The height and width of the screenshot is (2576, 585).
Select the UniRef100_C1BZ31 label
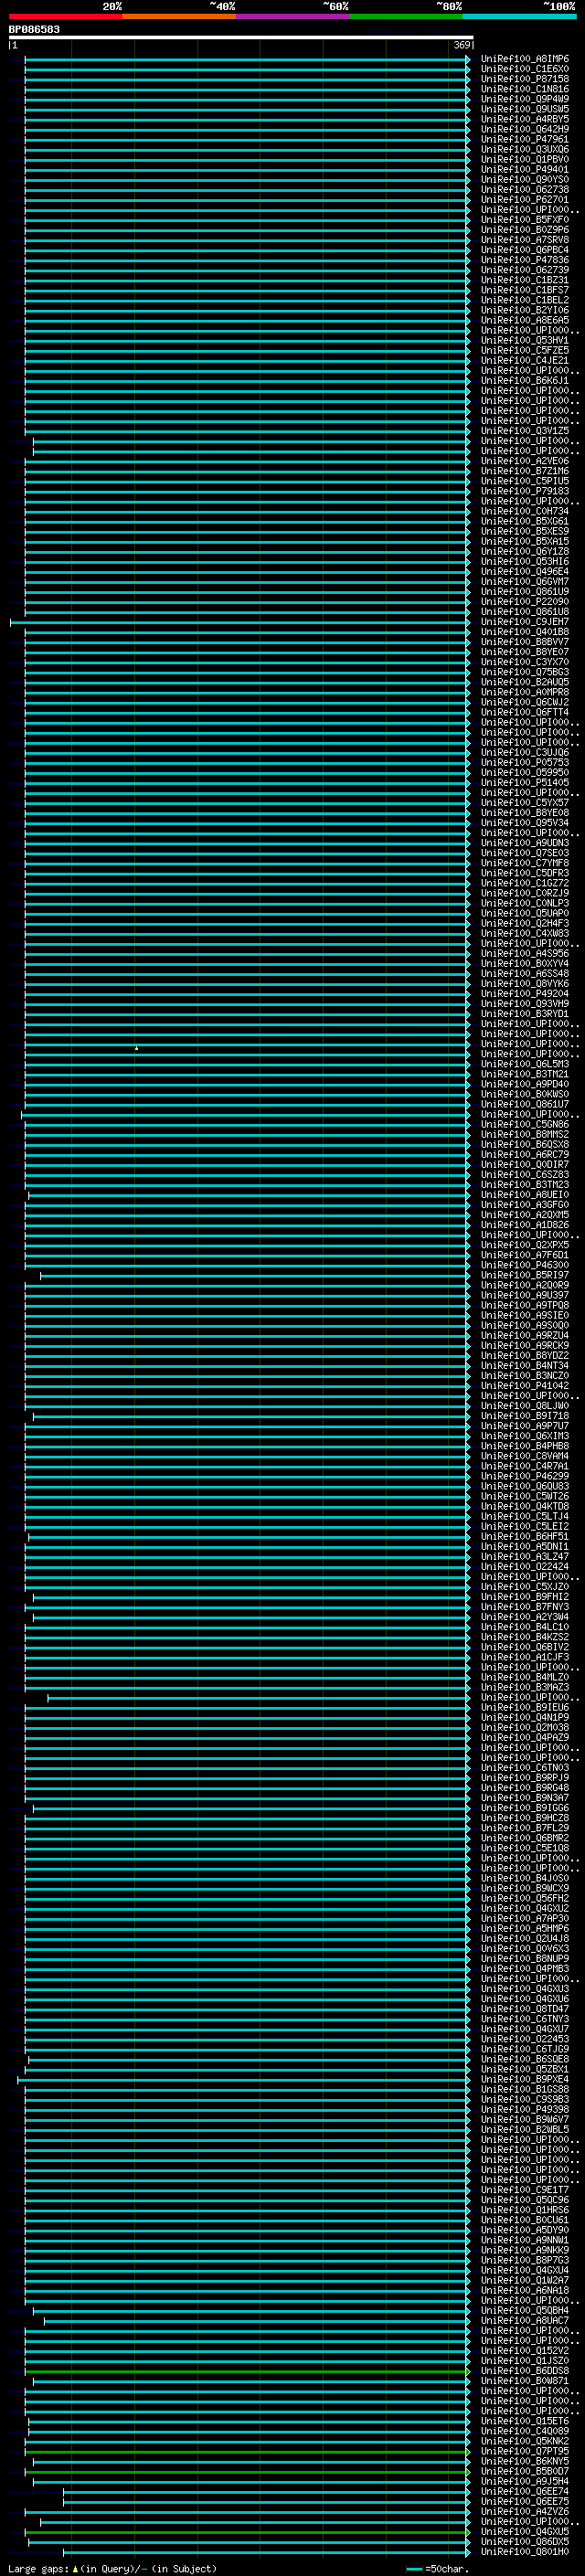[525, 280]
